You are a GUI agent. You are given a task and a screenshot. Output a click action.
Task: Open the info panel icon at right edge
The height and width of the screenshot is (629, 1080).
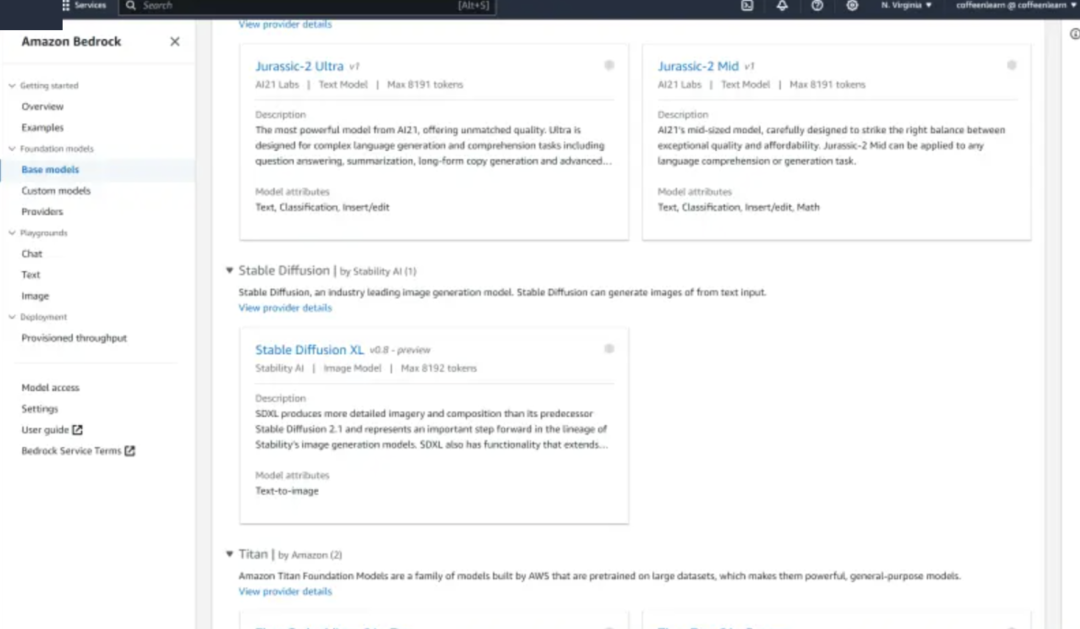point(1074,34)
